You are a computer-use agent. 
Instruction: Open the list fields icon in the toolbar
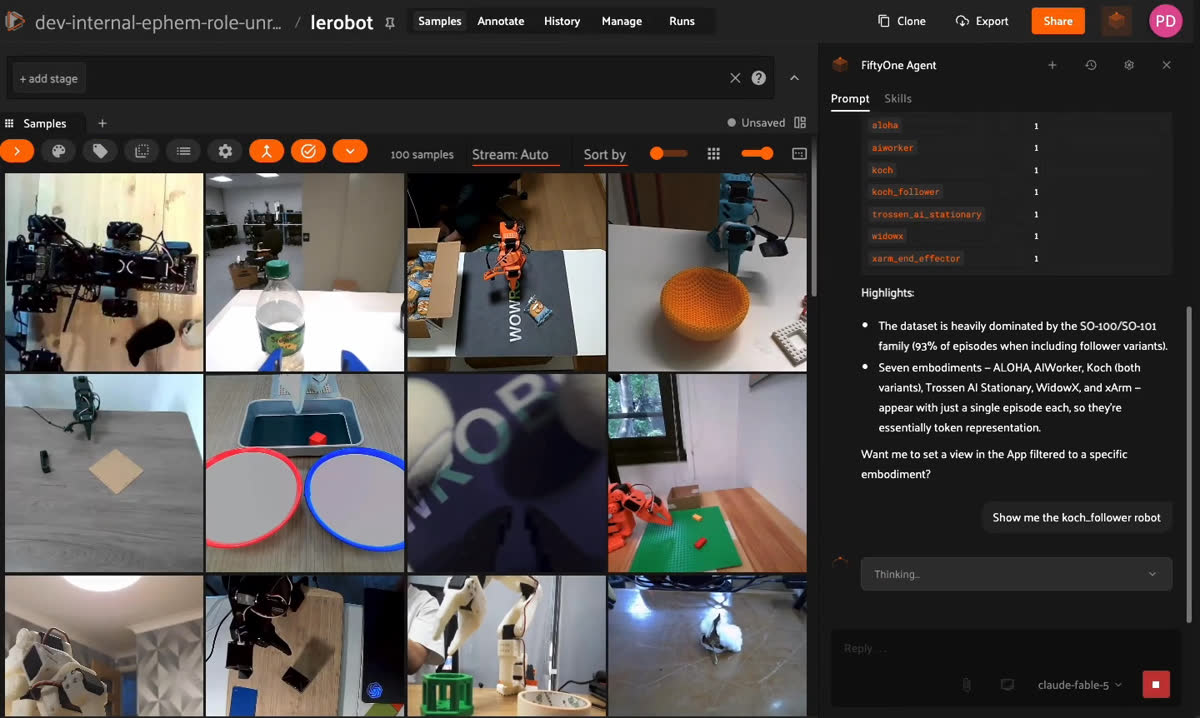183,151
